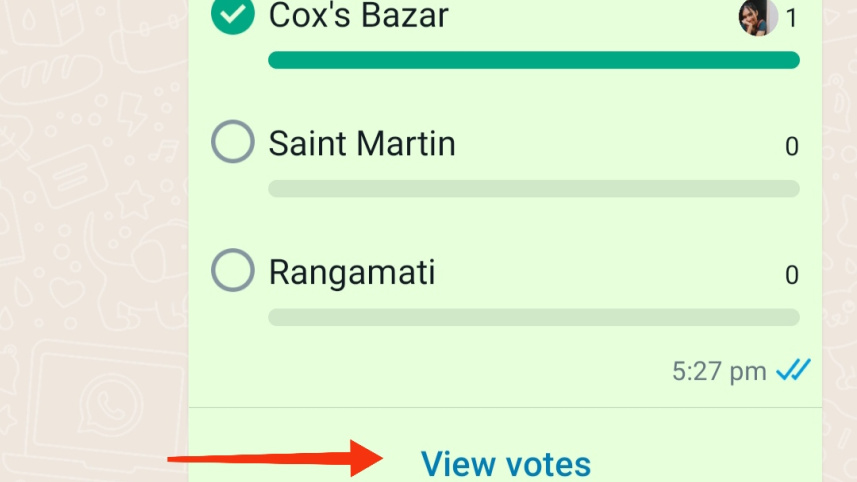Tap the zero vote count for Saint Martin
This screenshot has width=857, height=482.
[791, 147]
